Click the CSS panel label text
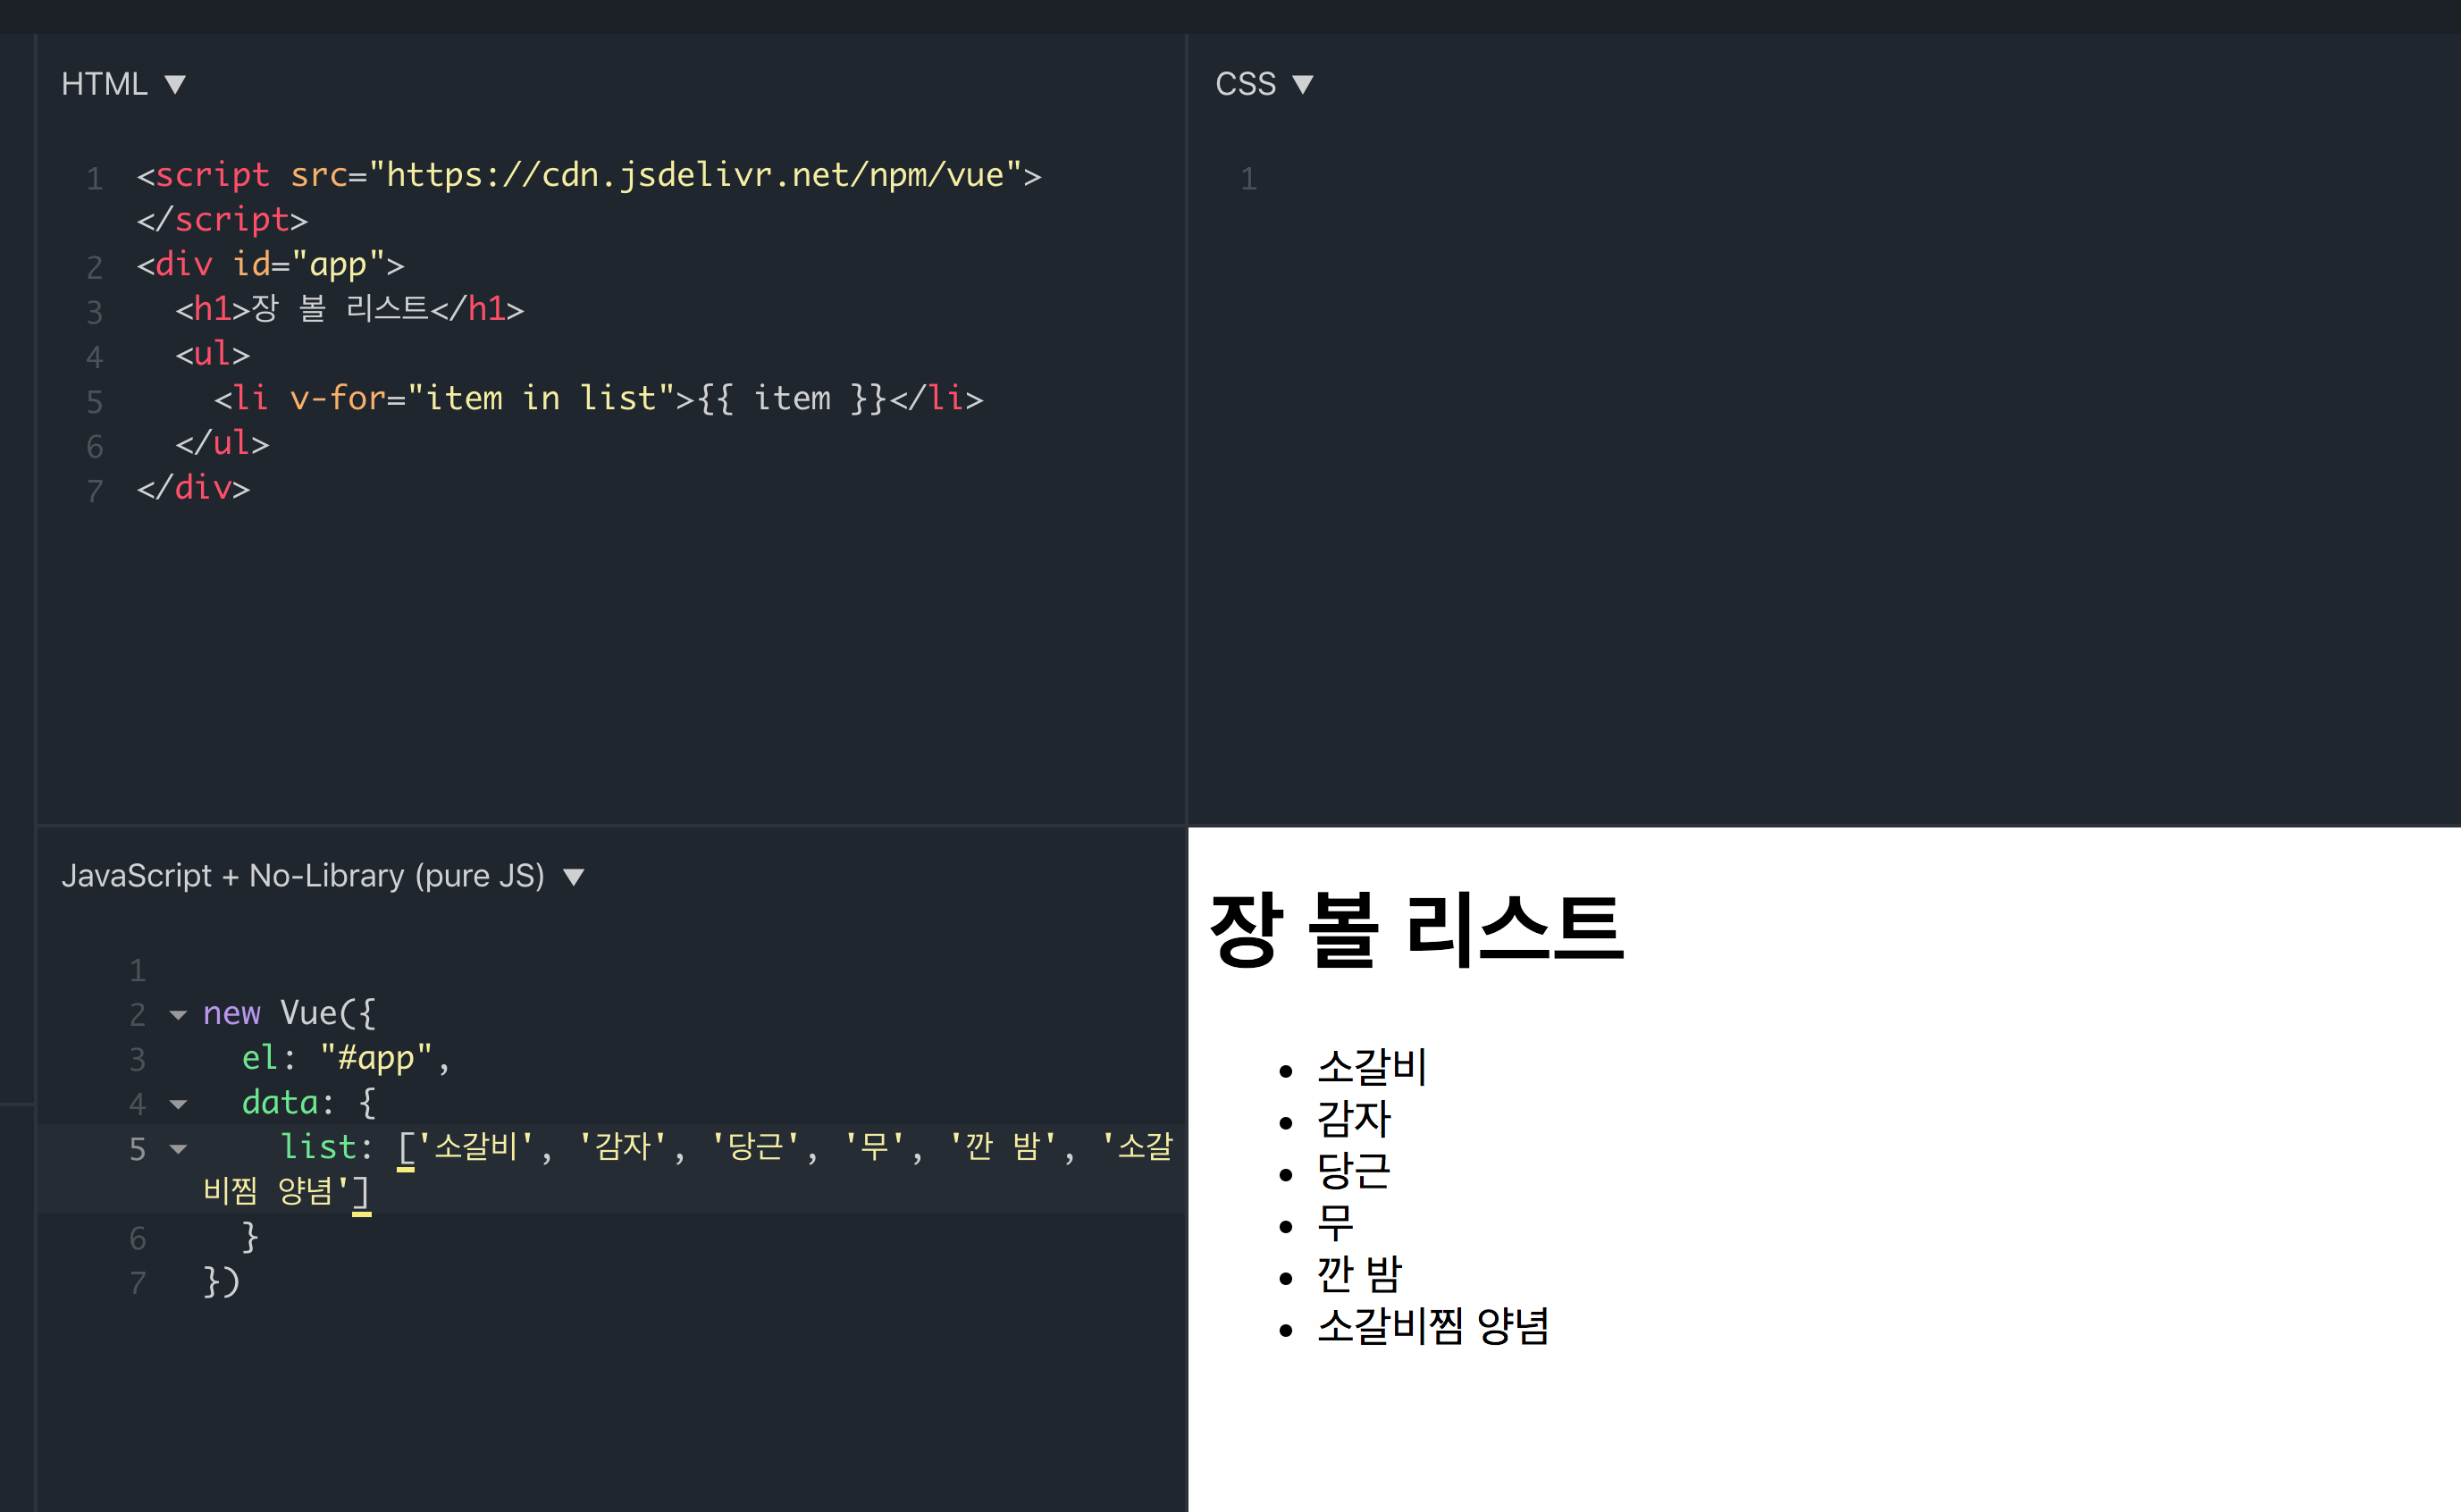Screen dimensions: 2461x1512 1245,84
